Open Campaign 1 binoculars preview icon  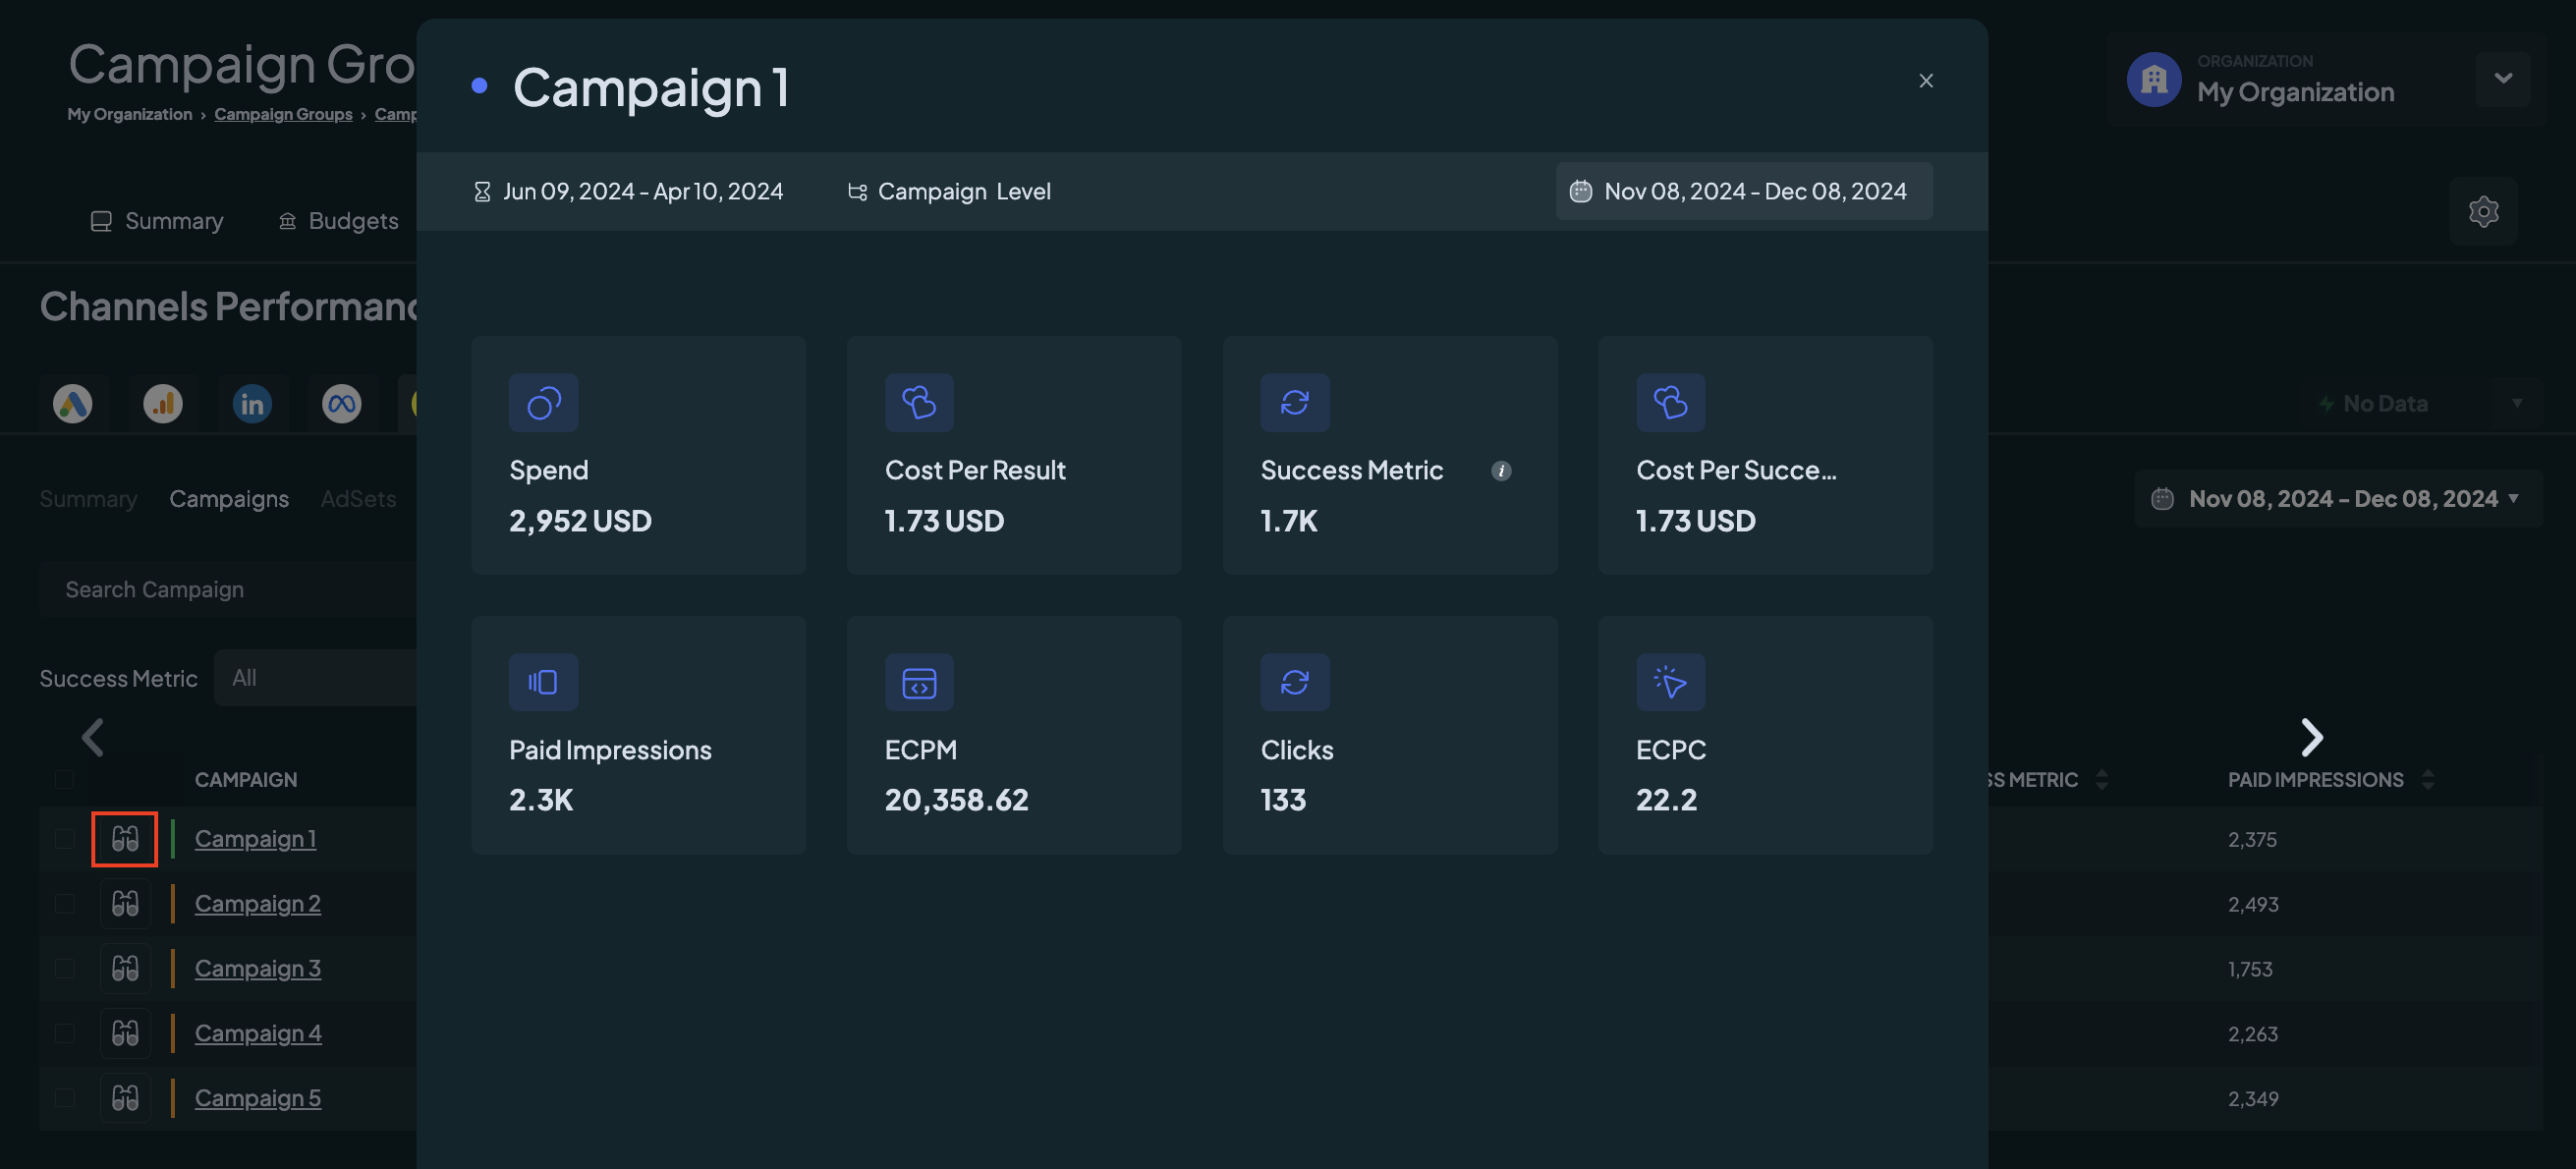pyautogui.click(x=125, y=839)
